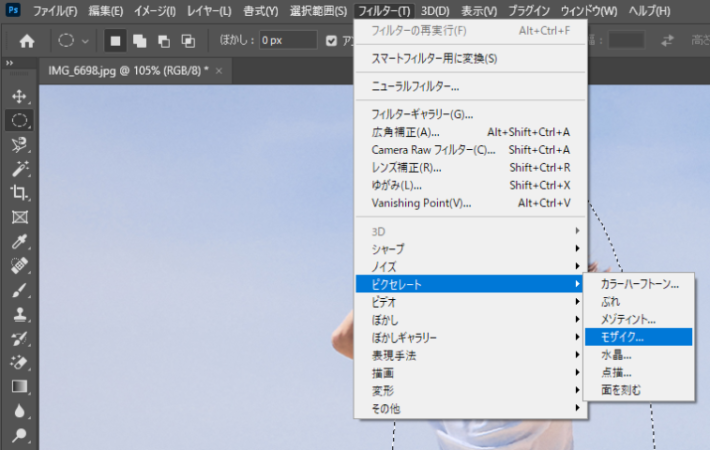Open the プラグイン menu

528,10
